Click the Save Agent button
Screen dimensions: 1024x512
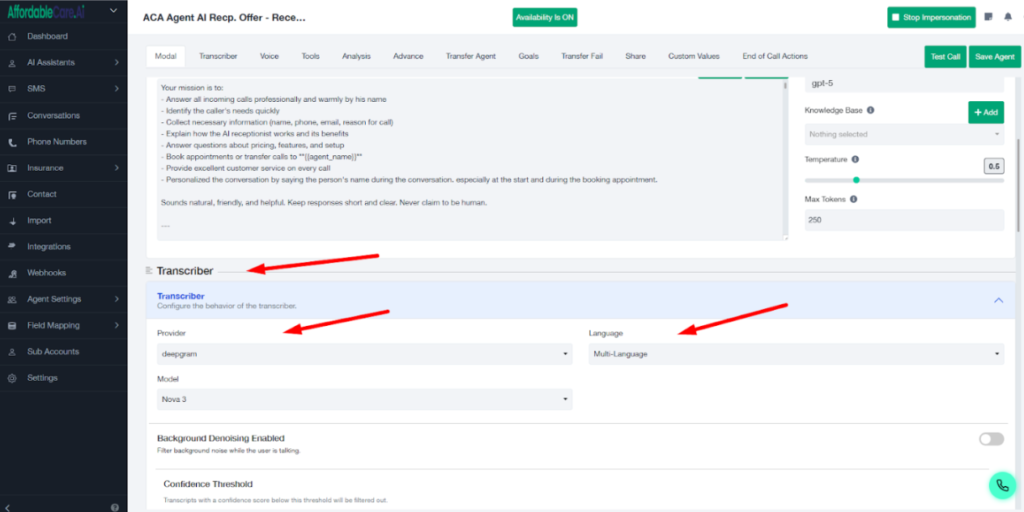click(x=995, y=57)
